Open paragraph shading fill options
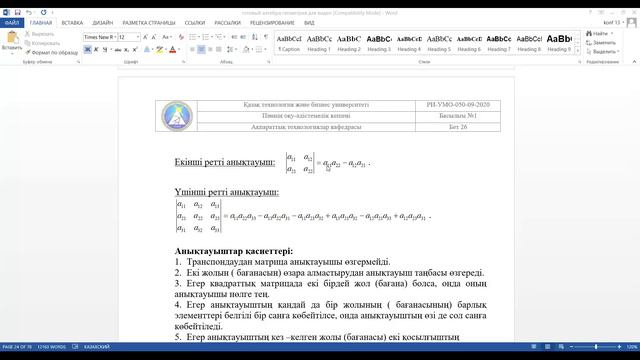Viewport: 640px width, 360px height. [246, 49]
